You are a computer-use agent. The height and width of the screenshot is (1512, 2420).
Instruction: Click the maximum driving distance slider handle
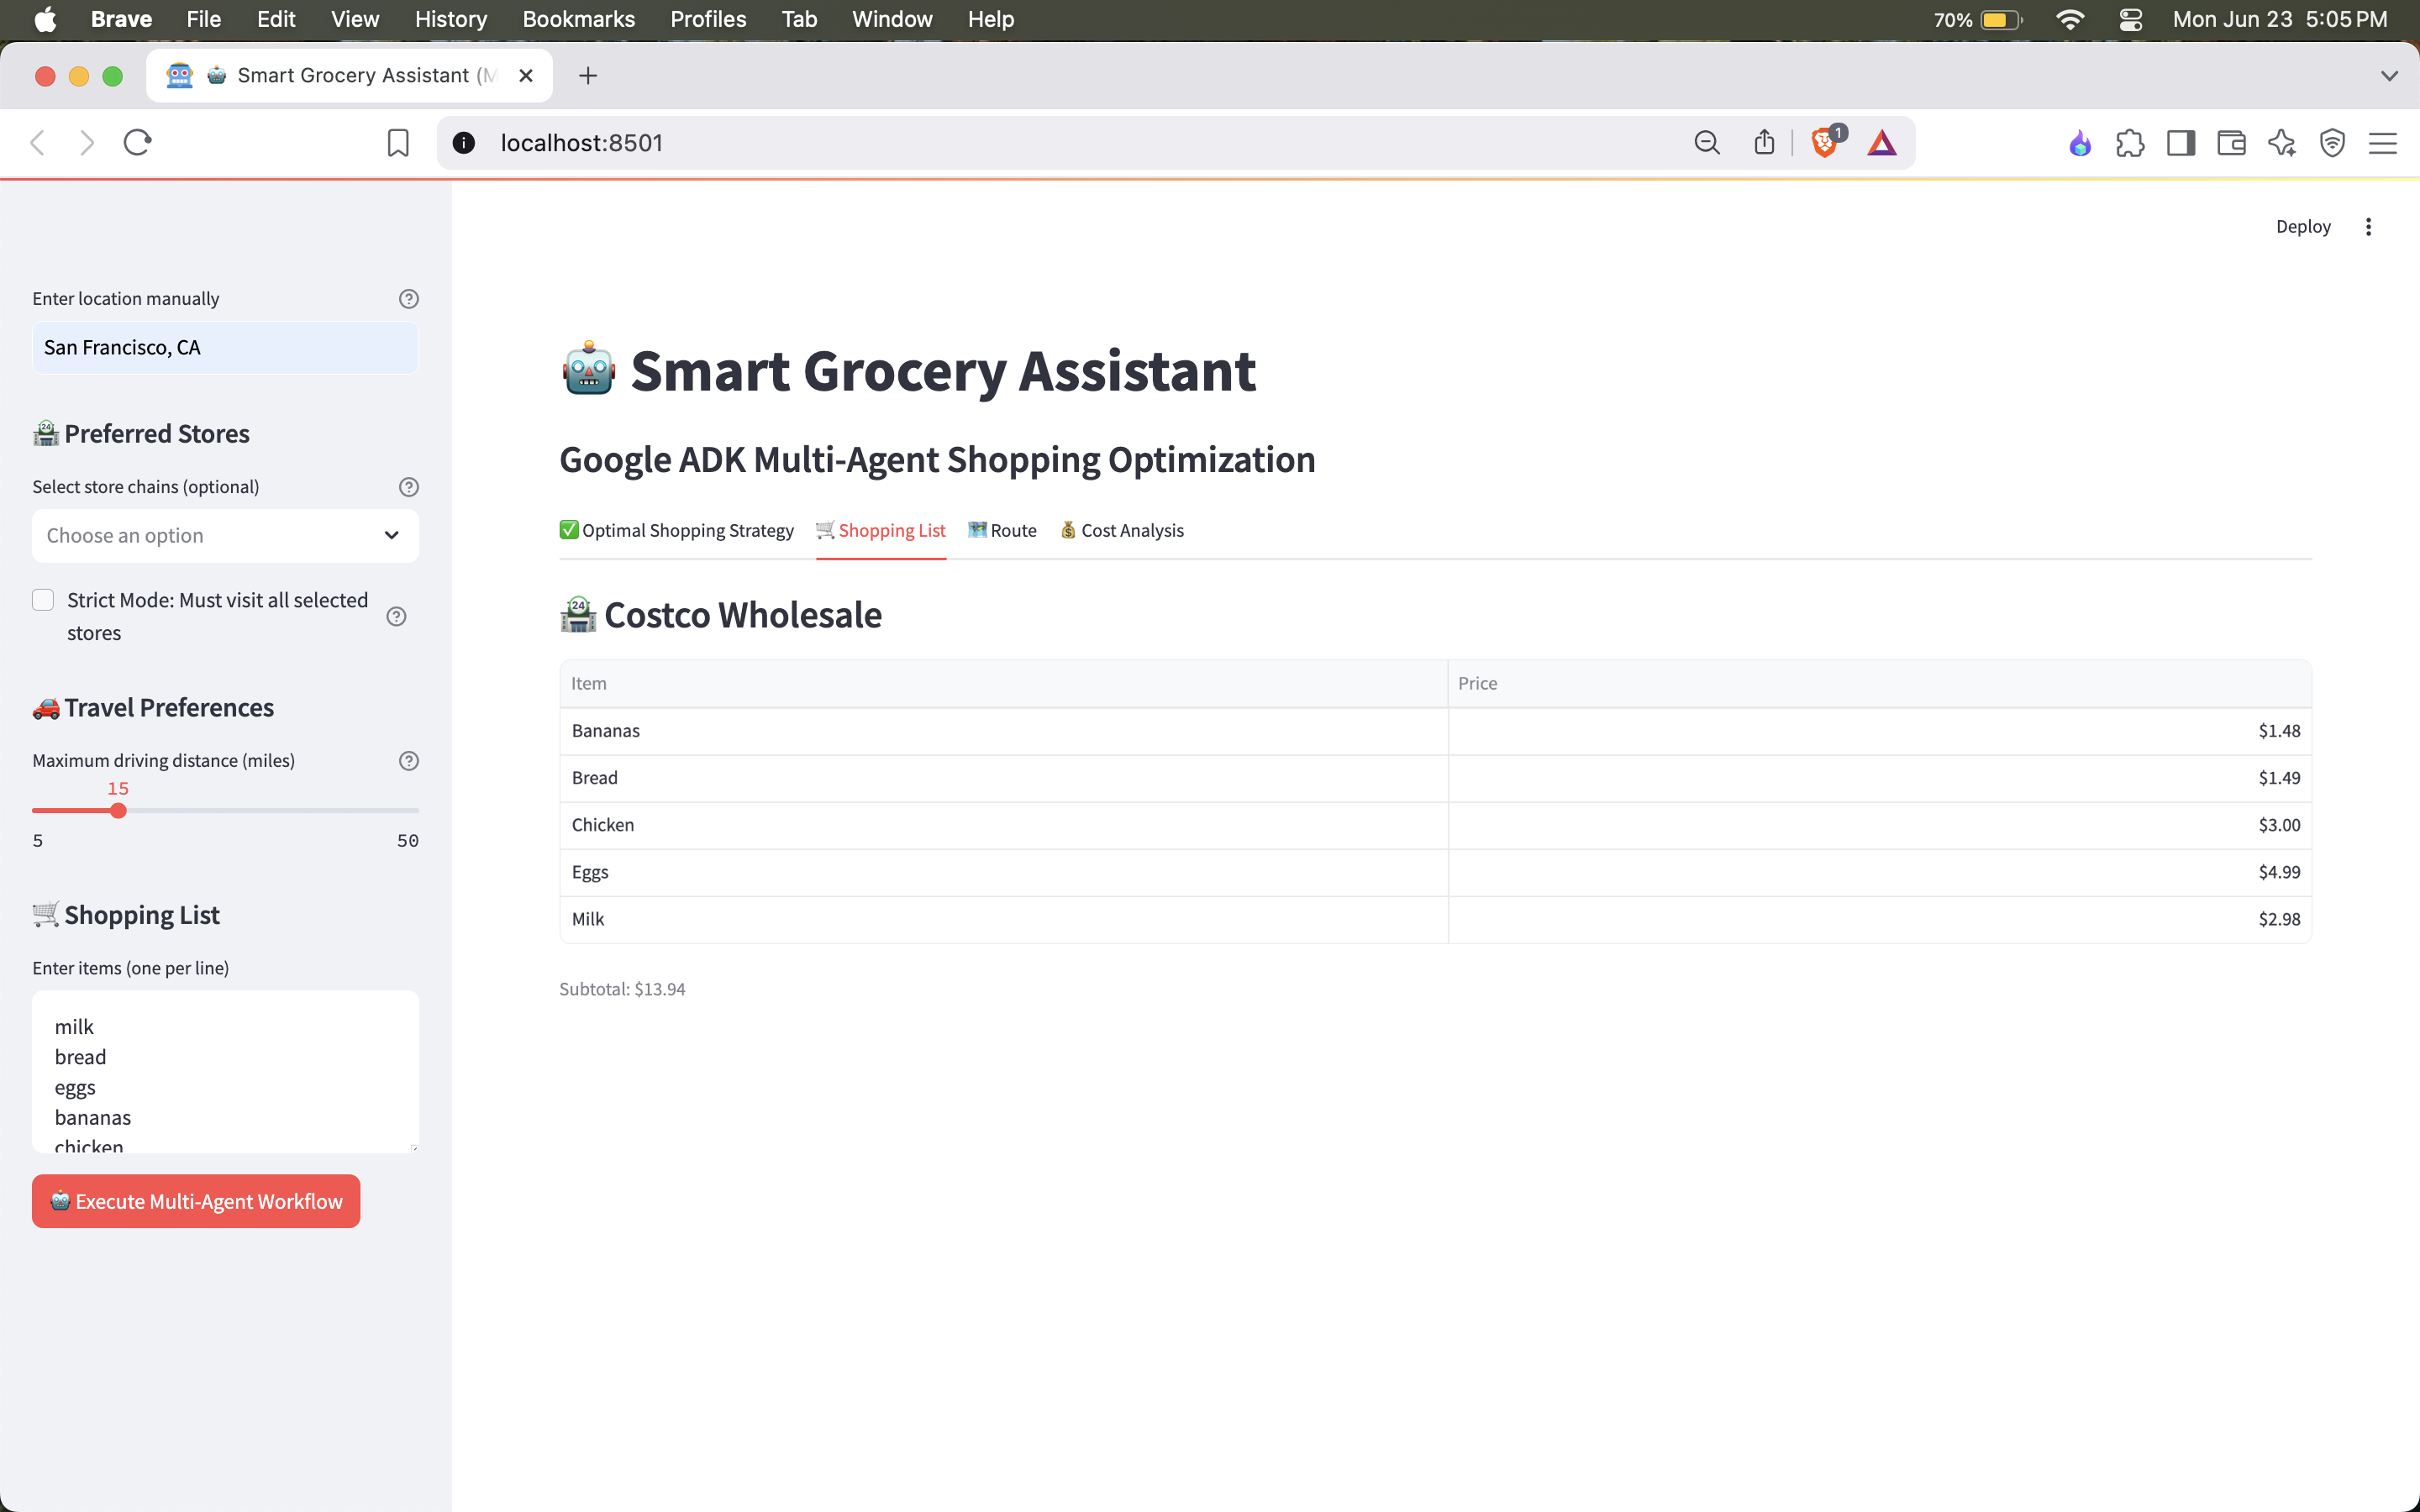tap(118, 811)
